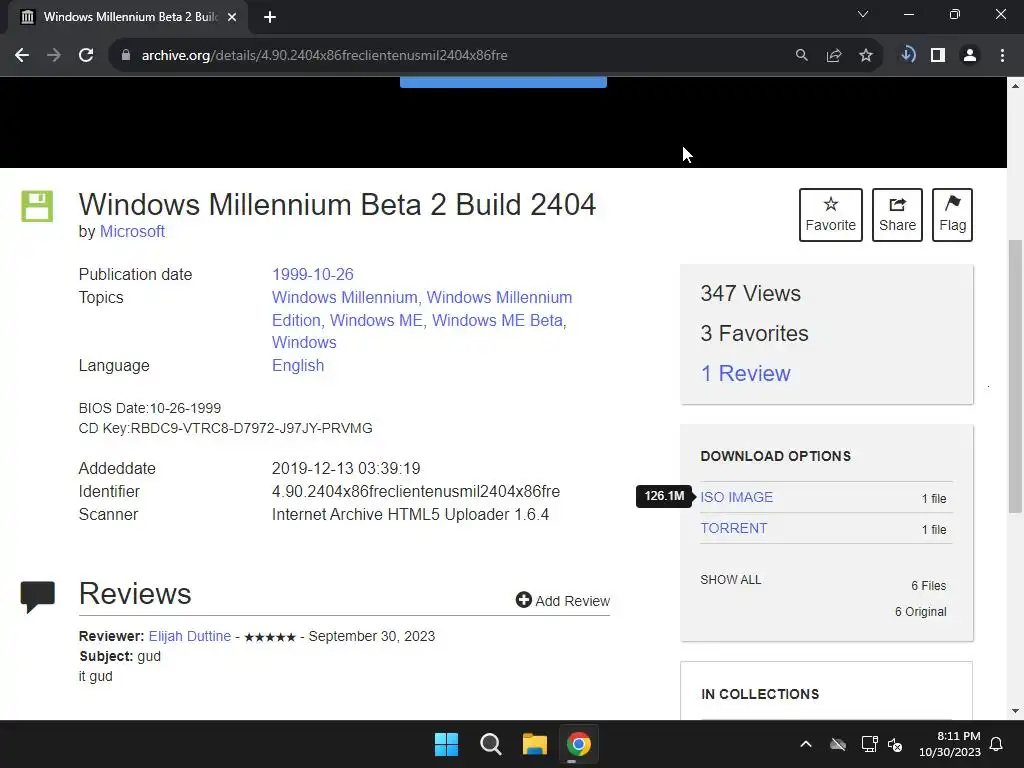
Task: Click the identifier value 4.90.2404x86freclientenusmil2404x86fre
Action: coord(416,492)
